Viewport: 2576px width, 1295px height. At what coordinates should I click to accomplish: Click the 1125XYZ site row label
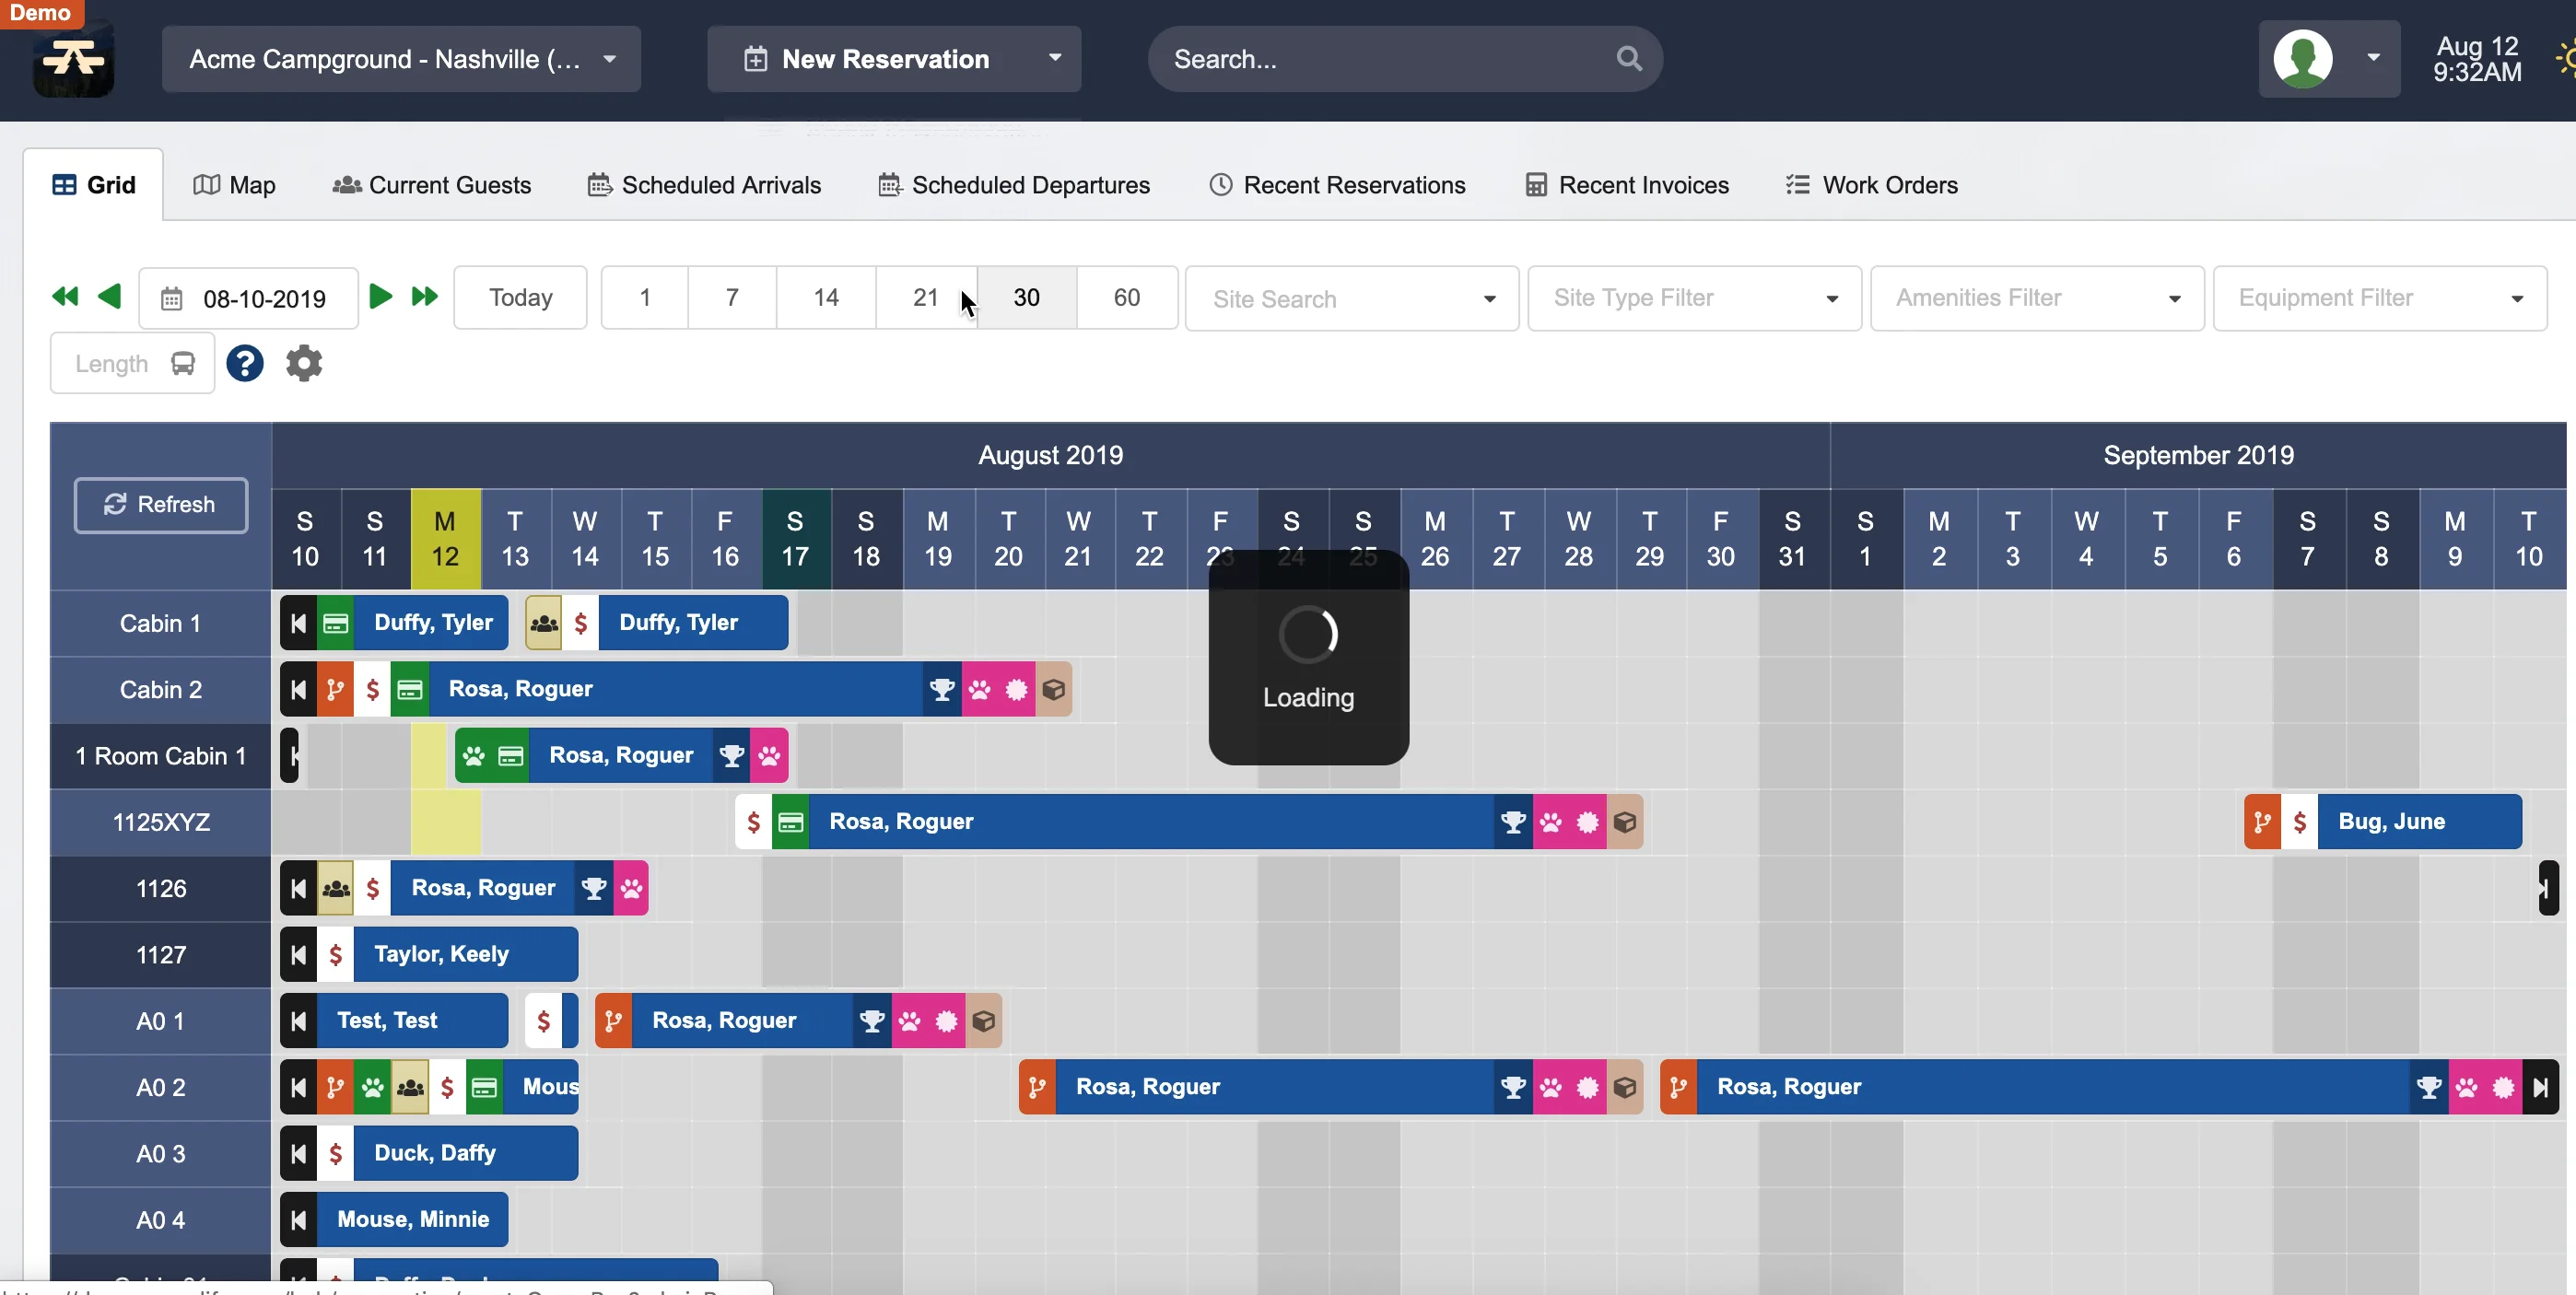[x=160, y=822]
